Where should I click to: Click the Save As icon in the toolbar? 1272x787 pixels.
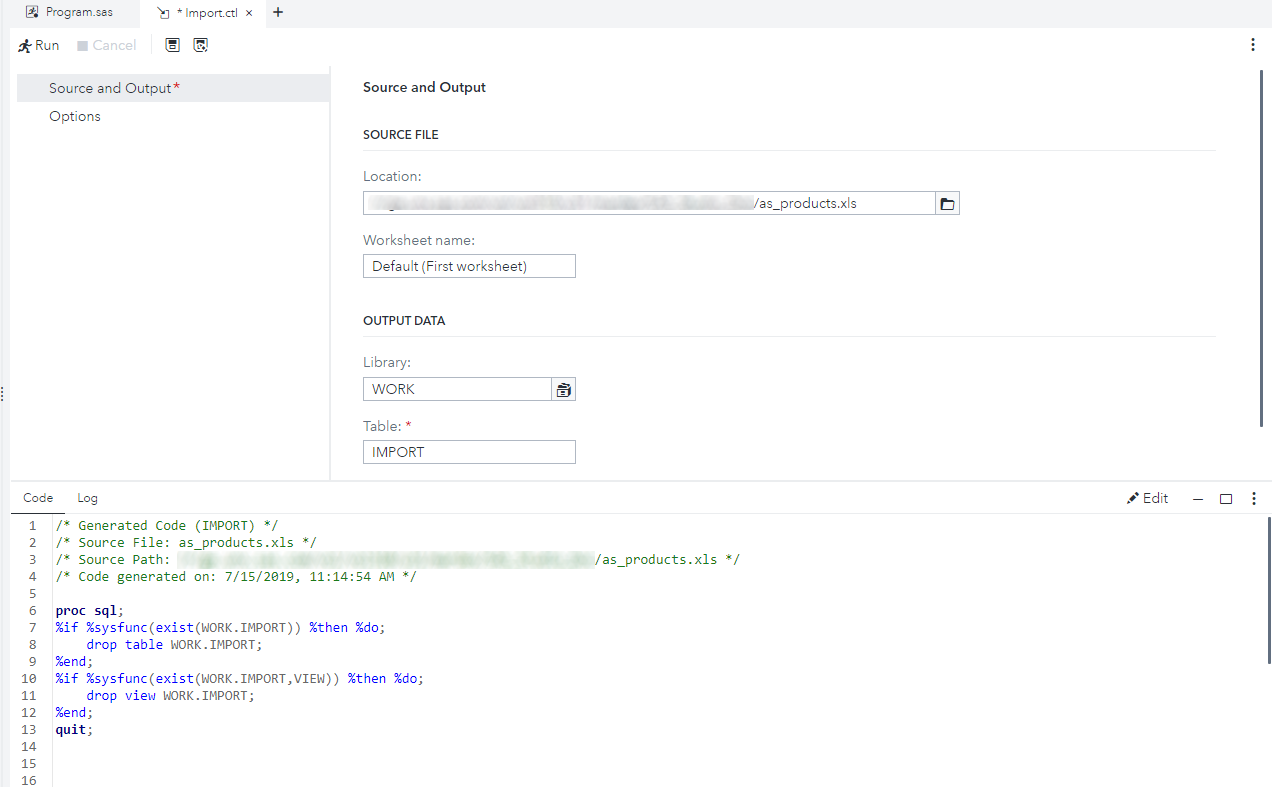click(201, 45)
